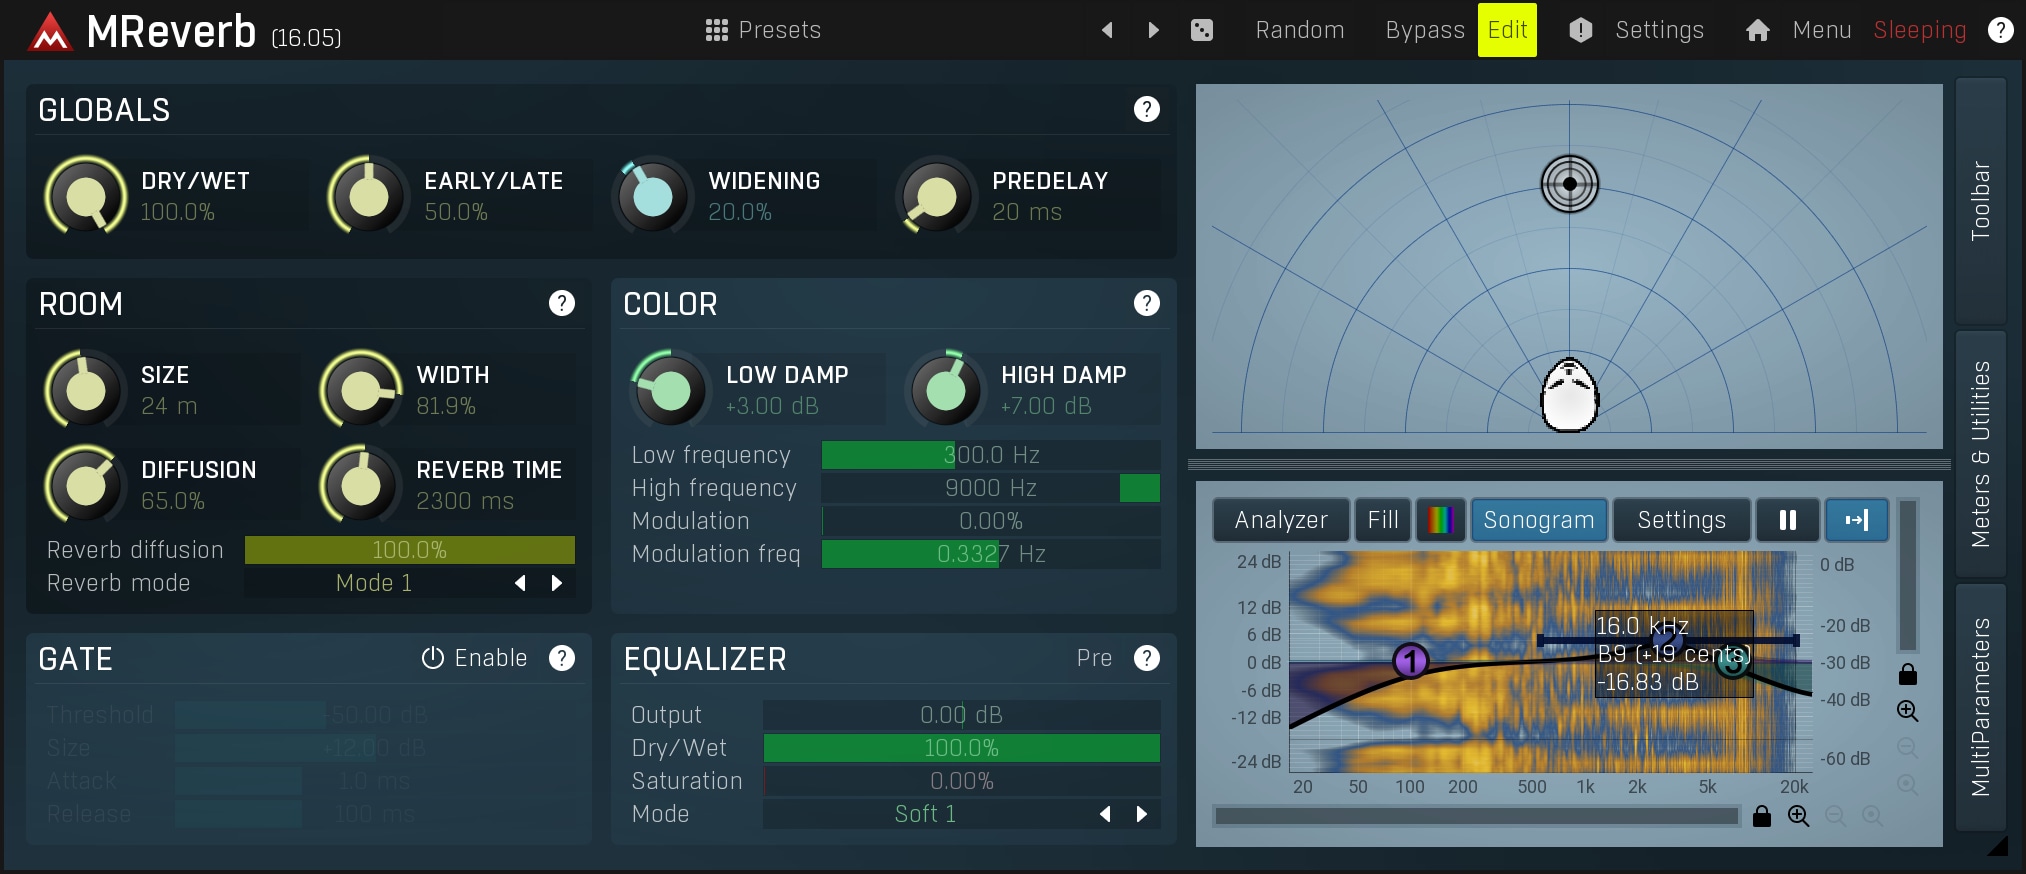Click the horizontal scrollbar below analyzer
Screen dimensions: 2026x874
(x=1476, y=816)
